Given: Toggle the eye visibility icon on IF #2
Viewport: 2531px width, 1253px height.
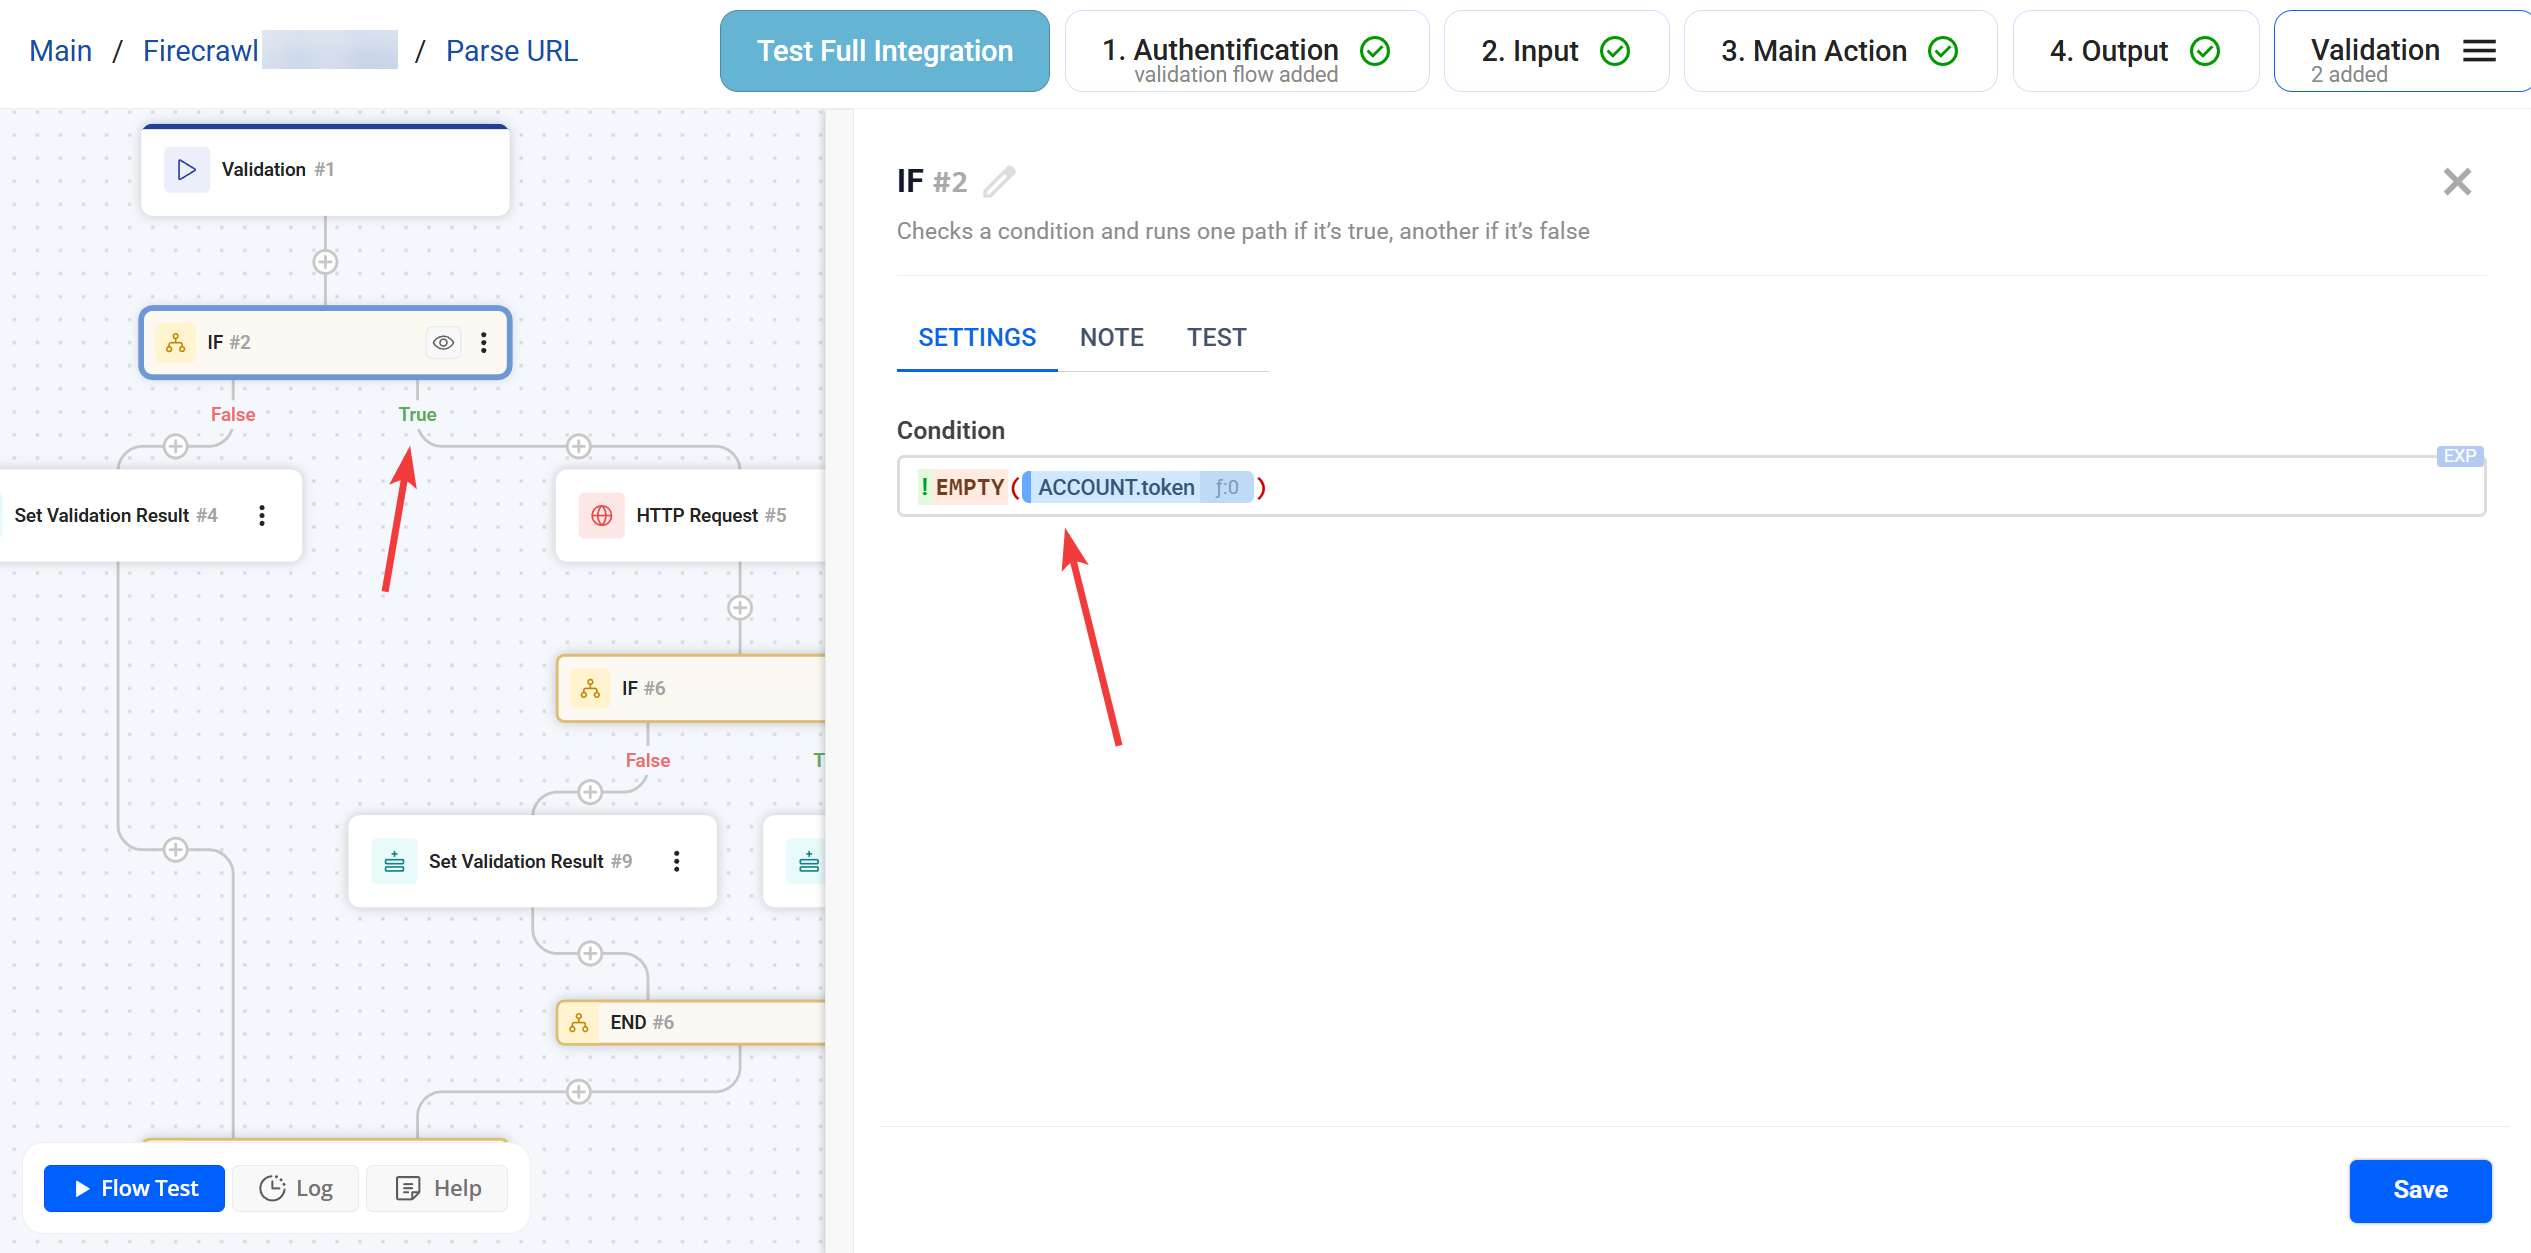Looking at the screenshot, I should pyautogui.click(x=443, y=342).
